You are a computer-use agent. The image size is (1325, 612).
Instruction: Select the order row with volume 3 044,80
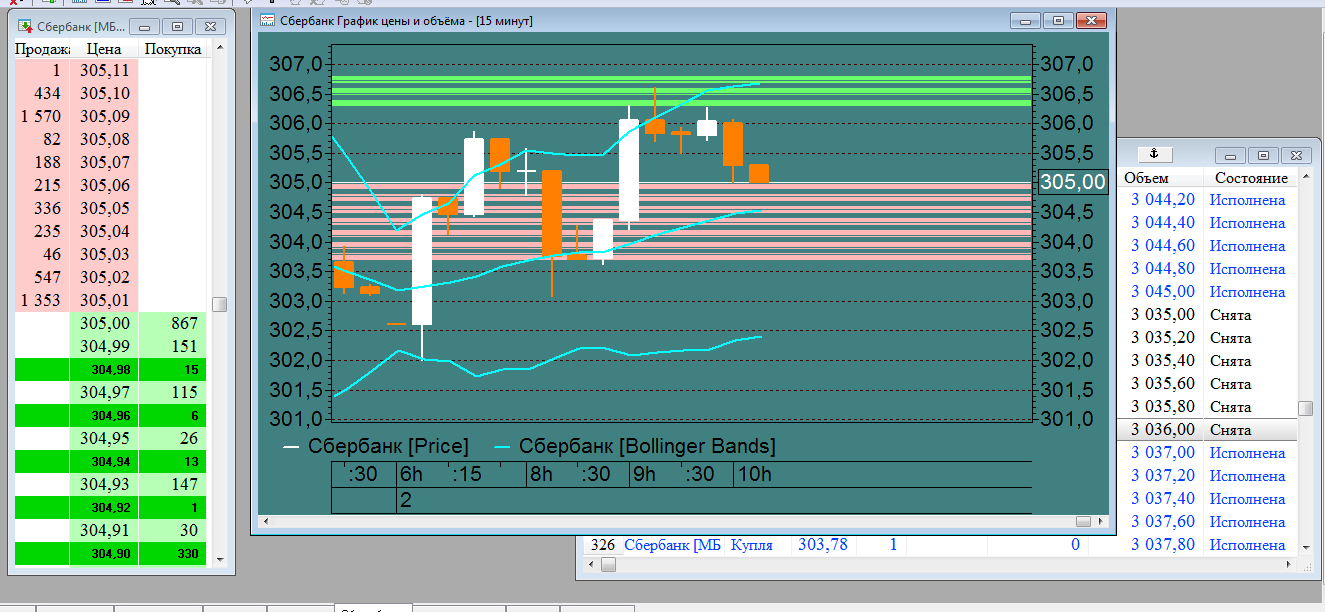coord(1207,269)
